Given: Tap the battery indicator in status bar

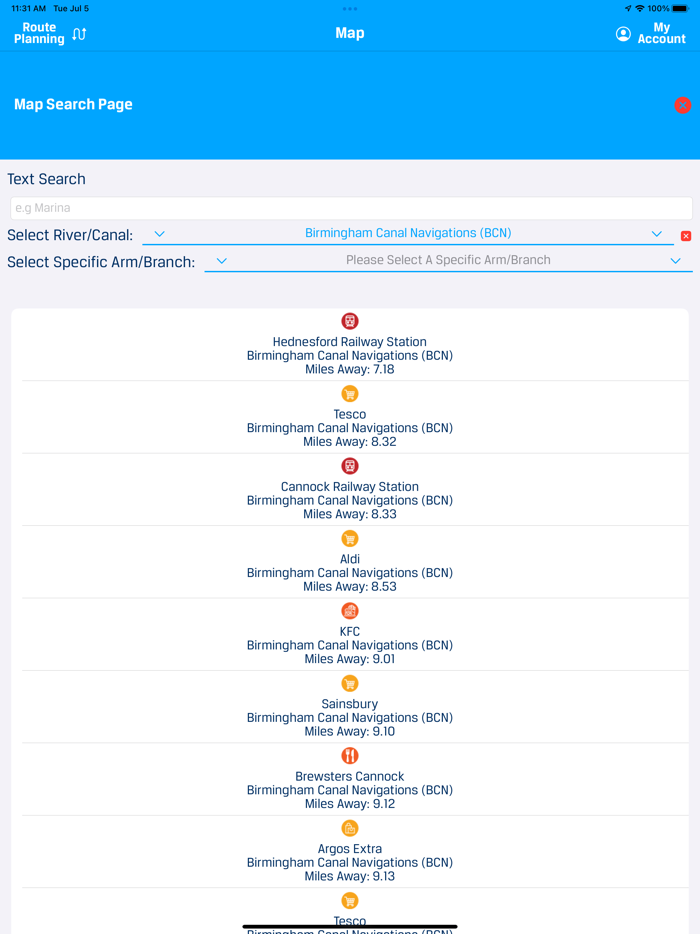Looking at the screenshot, I should 680,8.
